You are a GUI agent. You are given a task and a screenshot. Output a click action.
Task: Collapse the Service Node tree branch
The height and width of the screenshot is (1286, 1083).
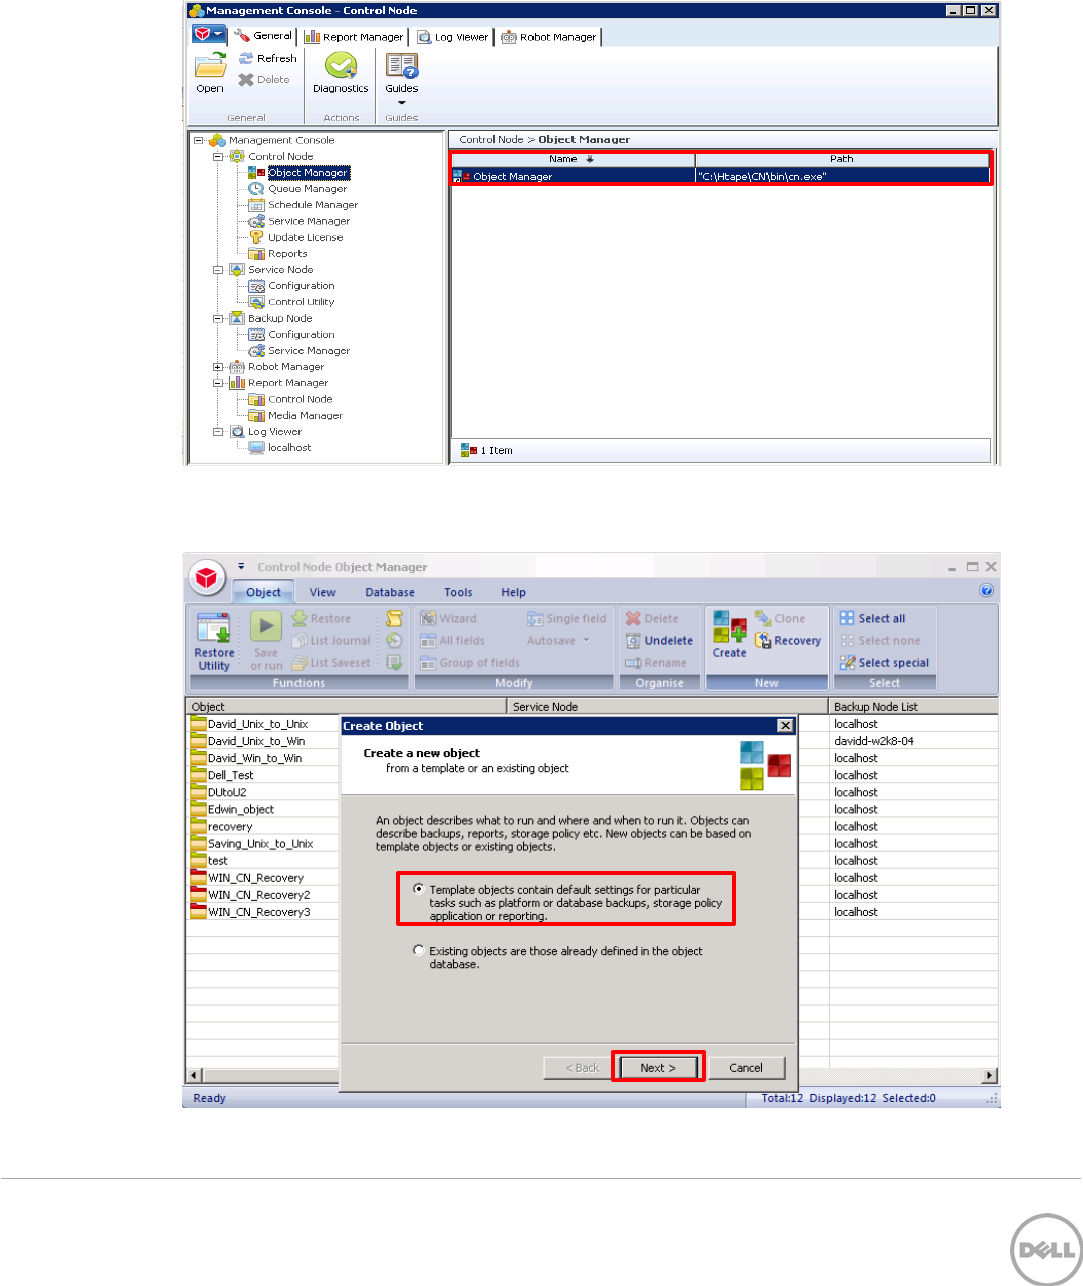[218, 270]
